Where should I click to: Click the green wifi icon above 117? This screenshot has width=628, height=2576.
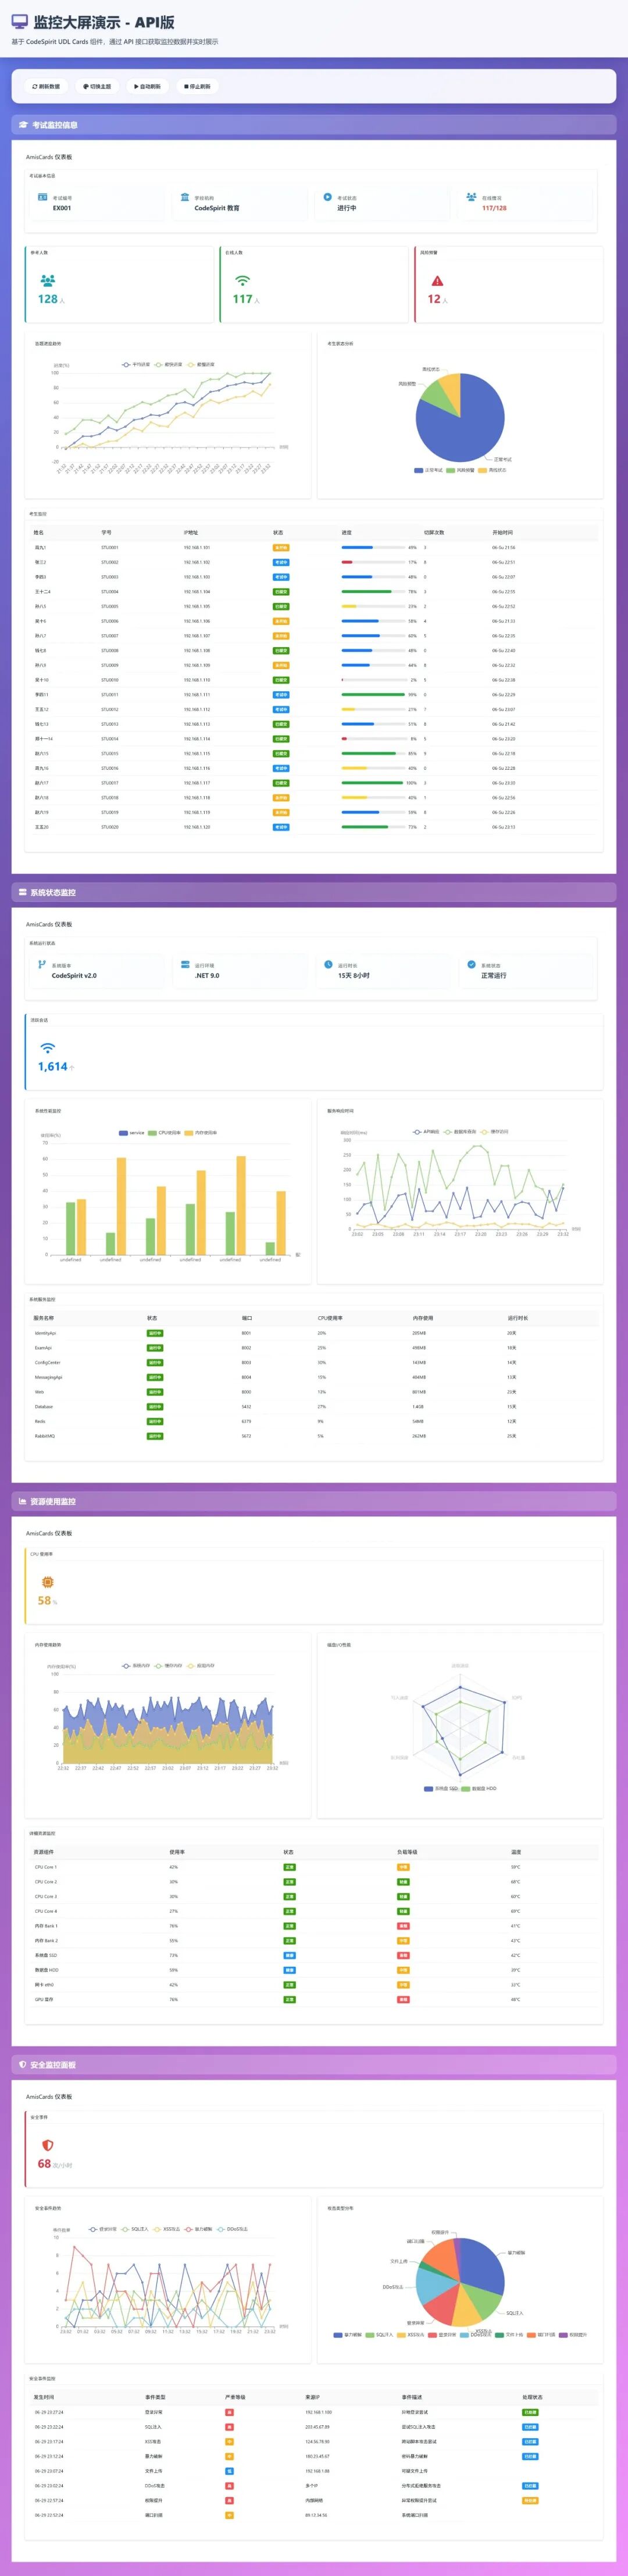coord(242,281)
